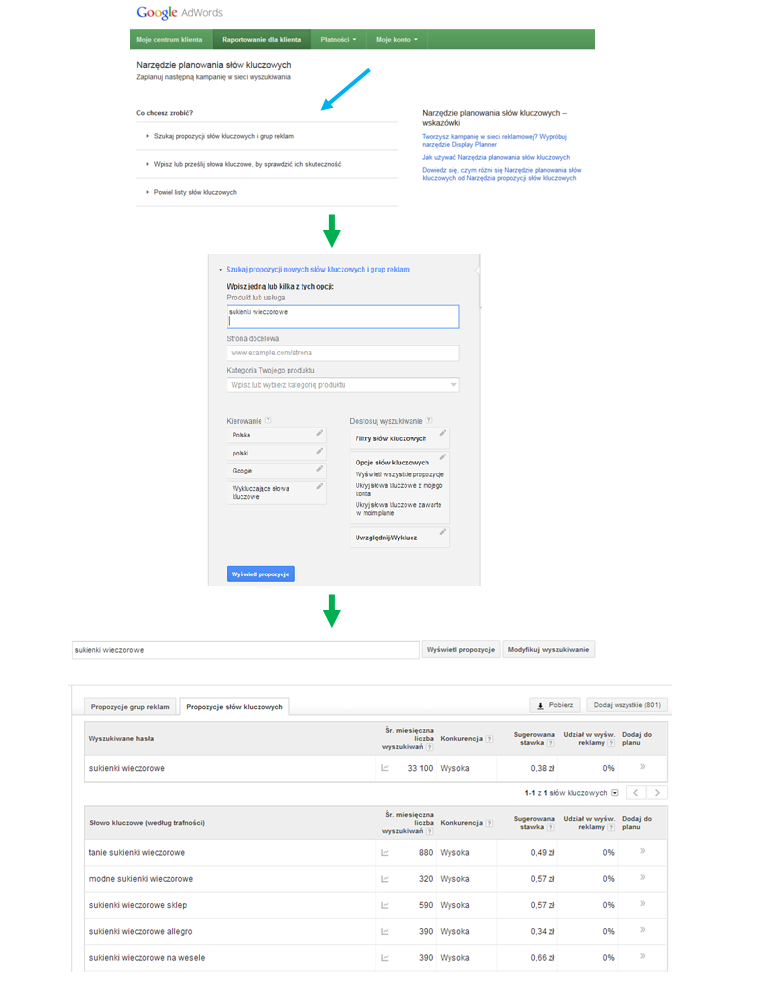Open Jak używać Narzędzia planowania słów kluczowych link
This screenshot has height=988, width=779.
click(496, 158)
